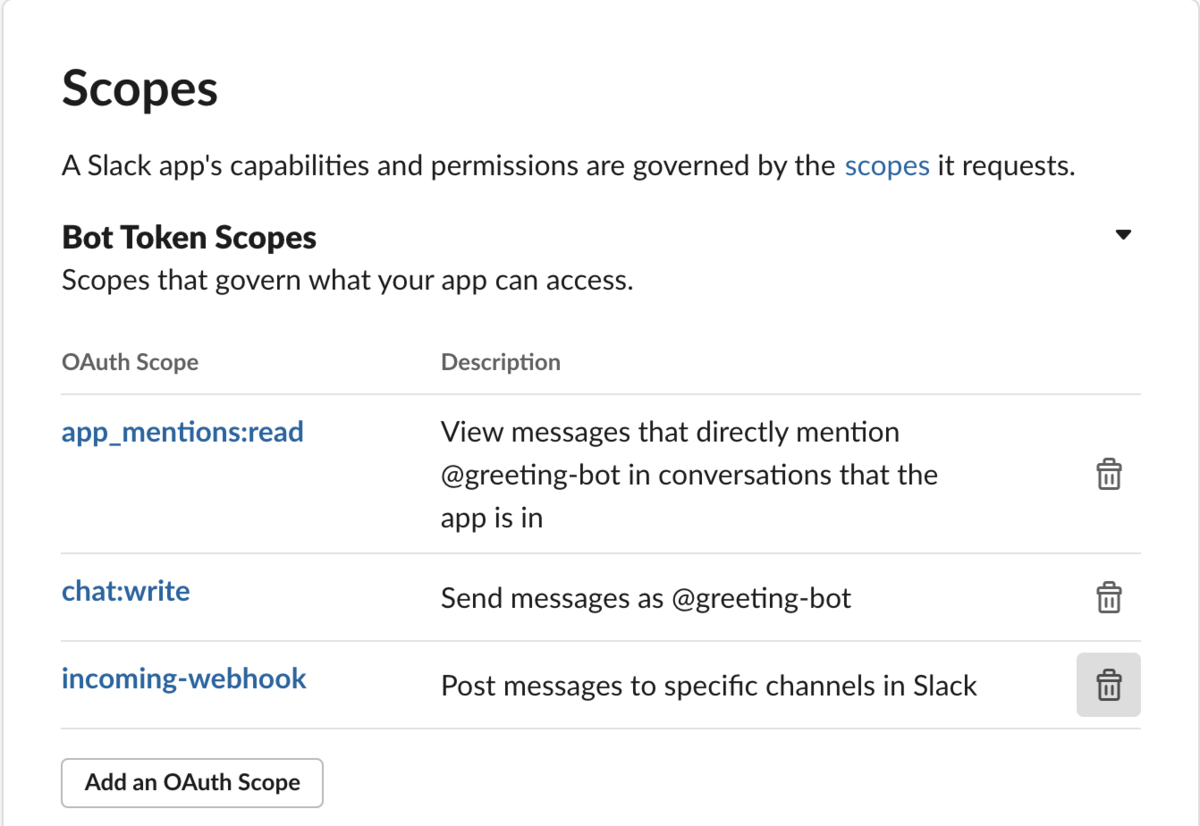Delete the app_mentions:read scope via trash icon
The width and height of the screenshot is (1200, 826).
coord(1108,474)
